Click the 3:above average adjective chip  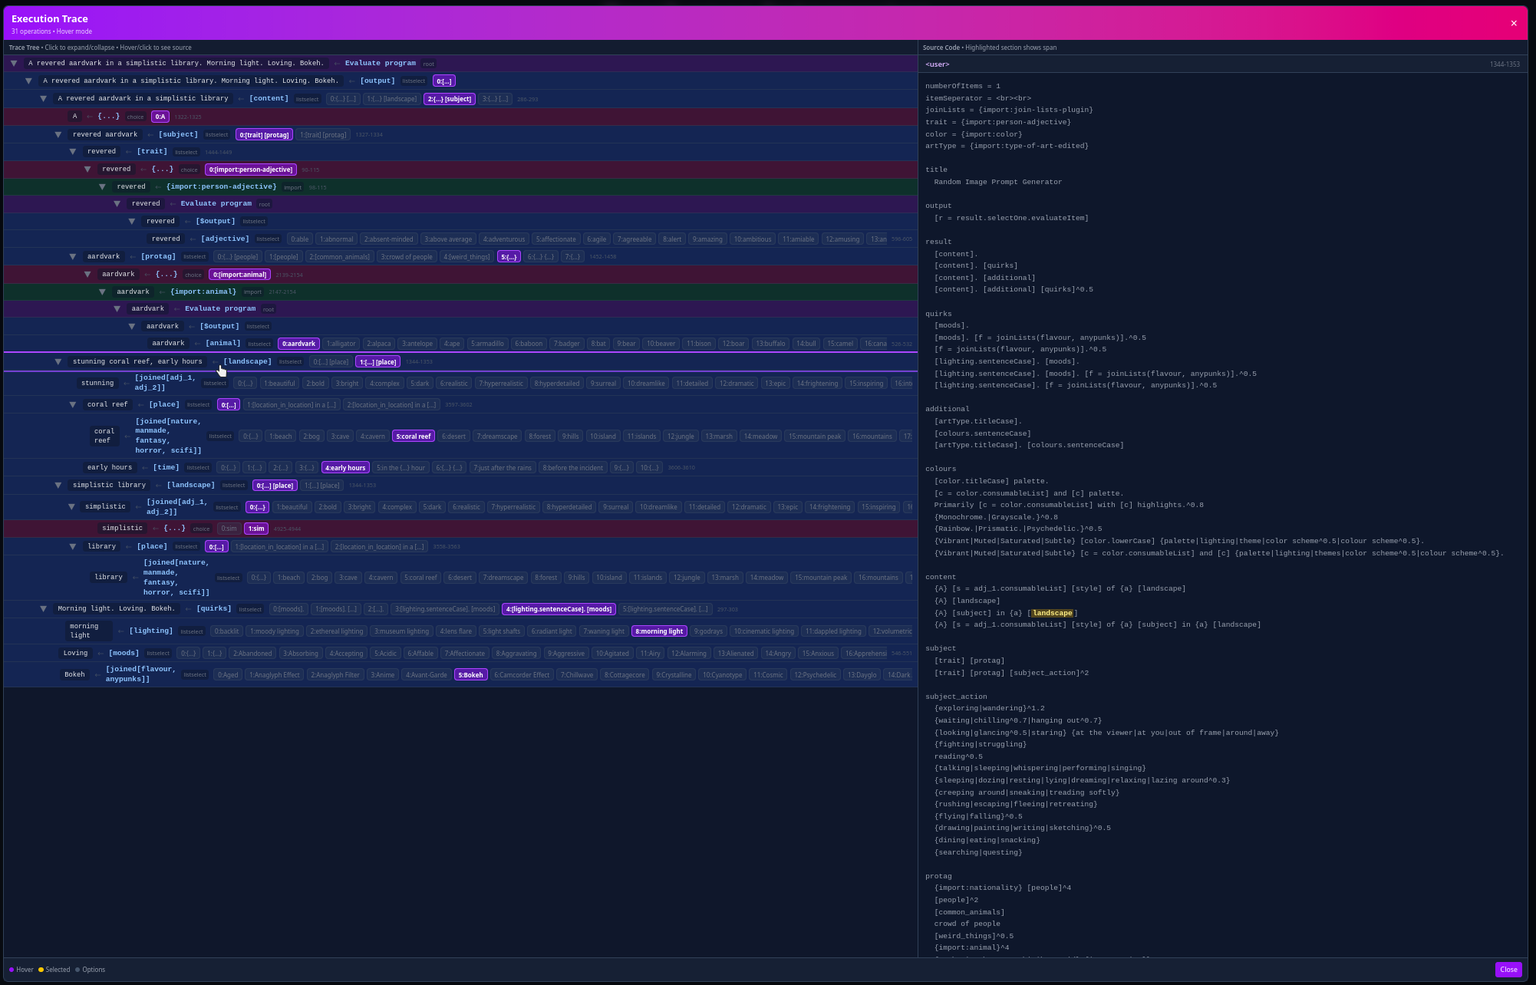point(448,240)
